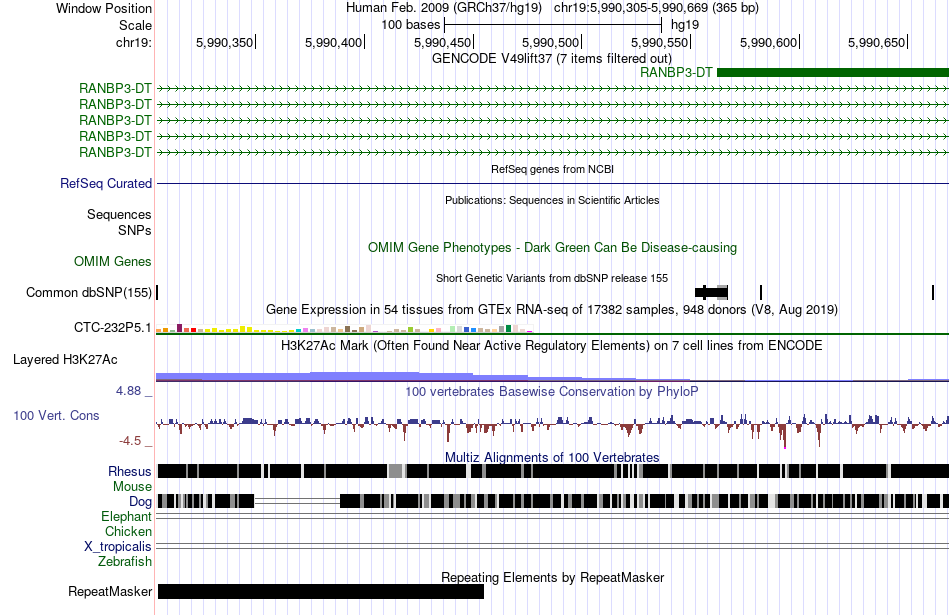This screenshot has width=950, height=615.
Task: Click the Chicken species label
Action: (128, 531)
